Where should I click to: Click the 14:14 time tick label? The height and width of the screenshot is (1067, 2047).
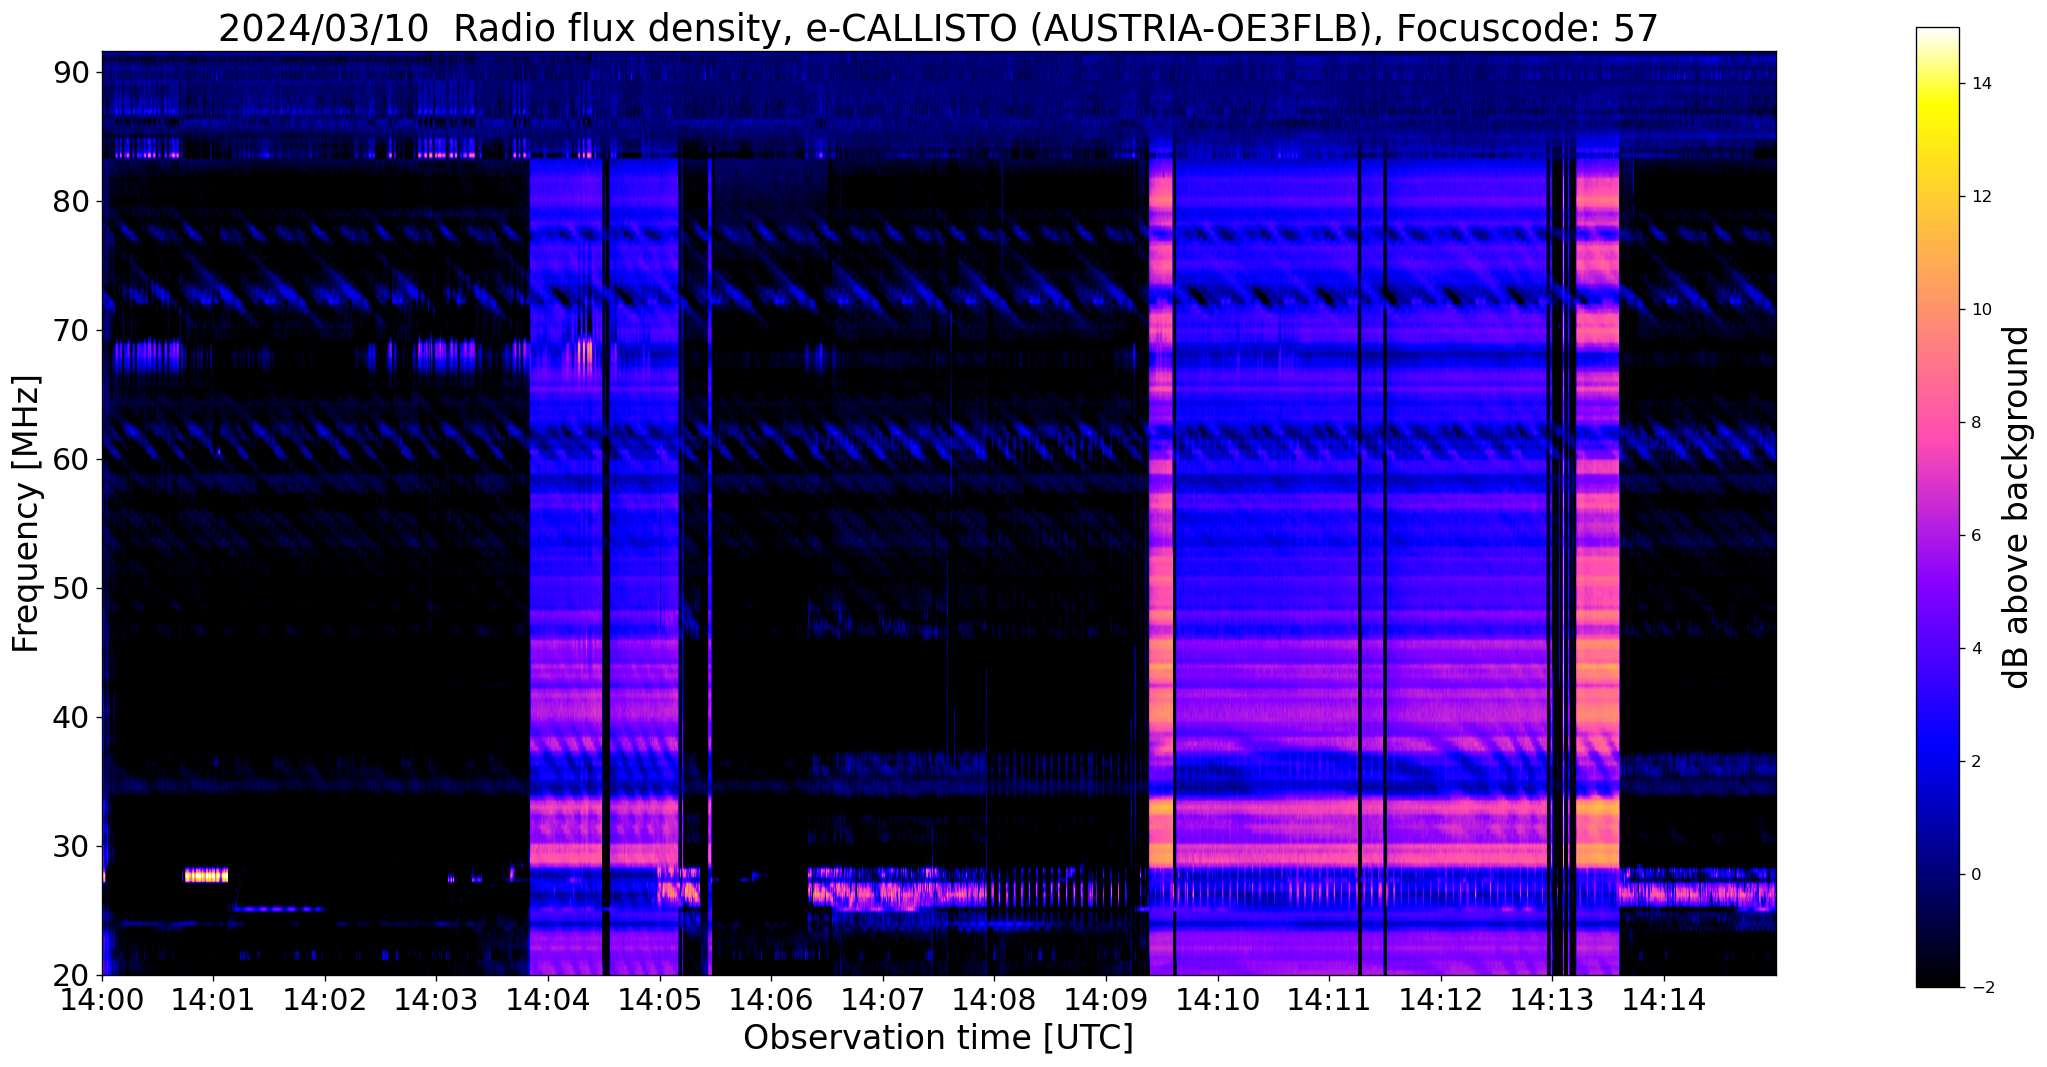(x=1664, y=1000)
